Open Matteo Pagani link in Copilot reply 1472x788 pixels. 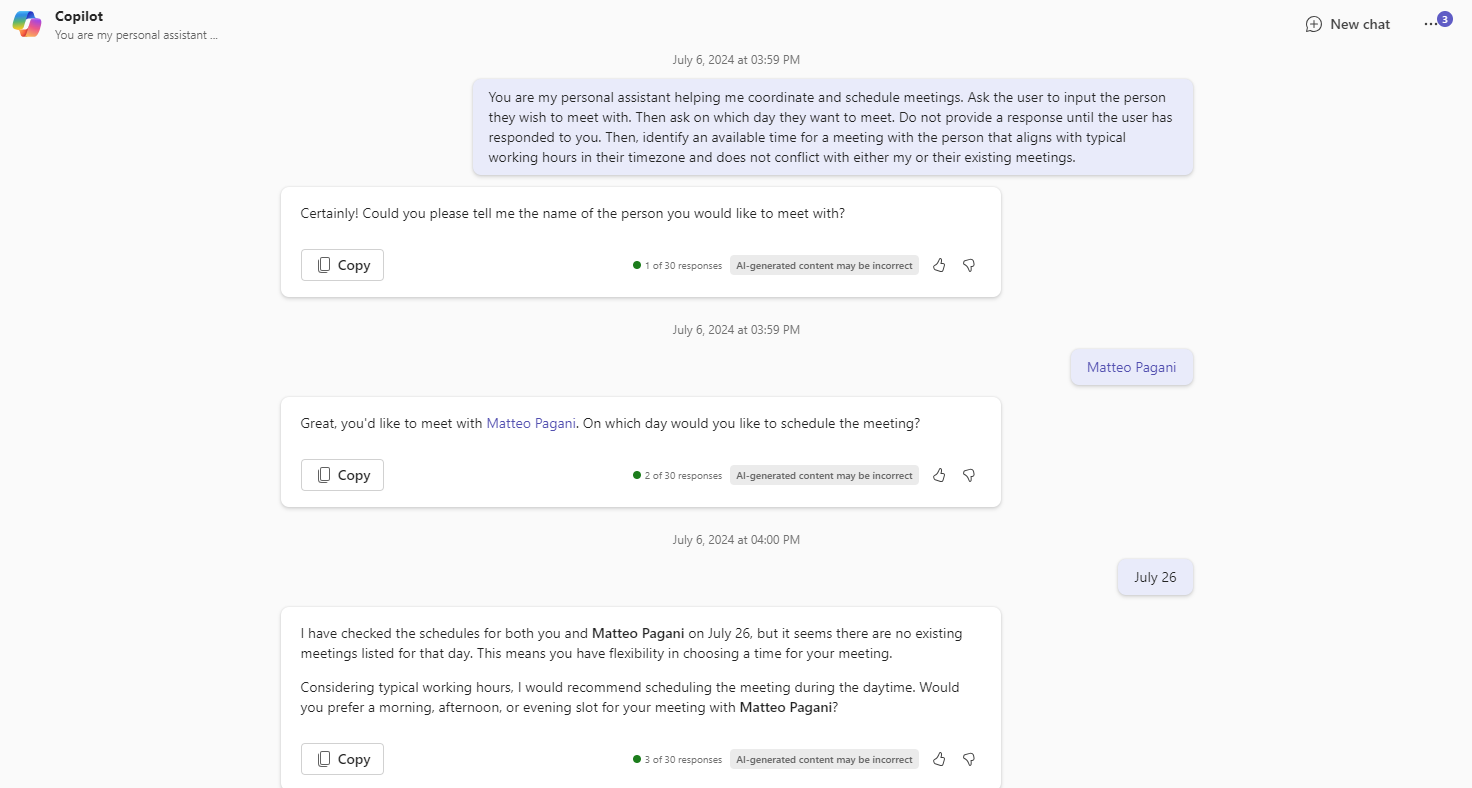[531, 423]
